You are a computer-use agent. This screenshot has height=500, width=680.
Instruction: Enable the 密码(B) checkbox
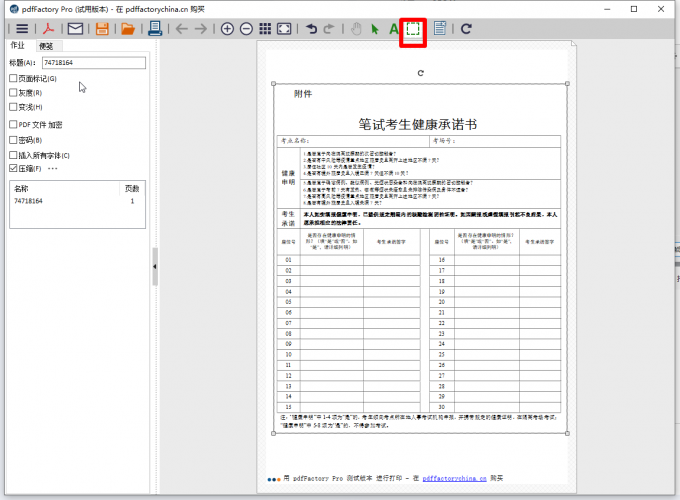pyautogui.click(x=13, y=140)
